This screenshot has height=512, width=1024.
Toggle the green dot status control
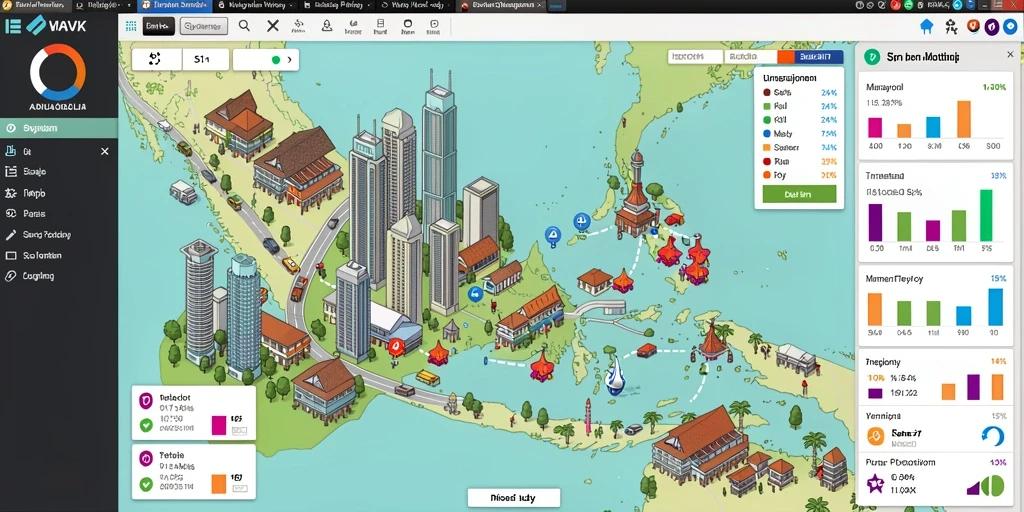[x=275, y=59]
